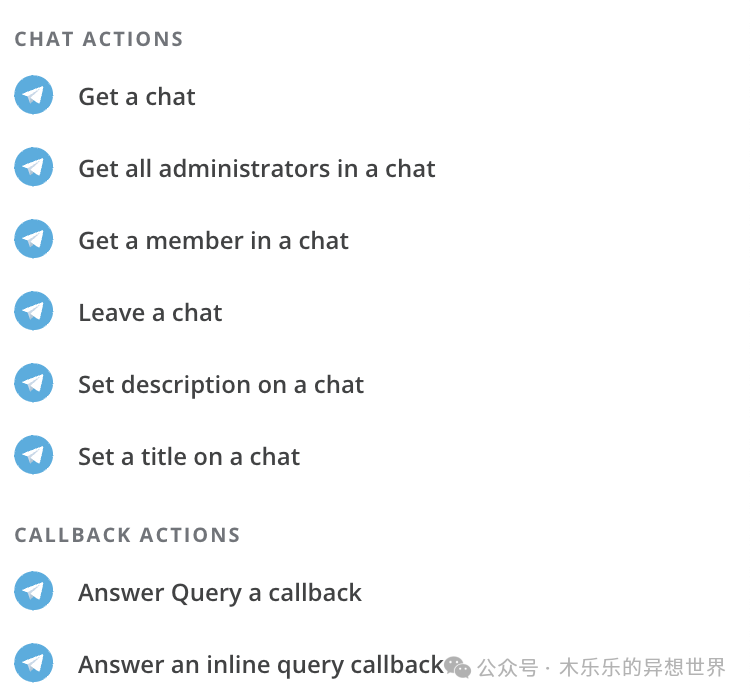
Task: Choose the icon next to Set description on a chat
Action: (x=33, y=383)
